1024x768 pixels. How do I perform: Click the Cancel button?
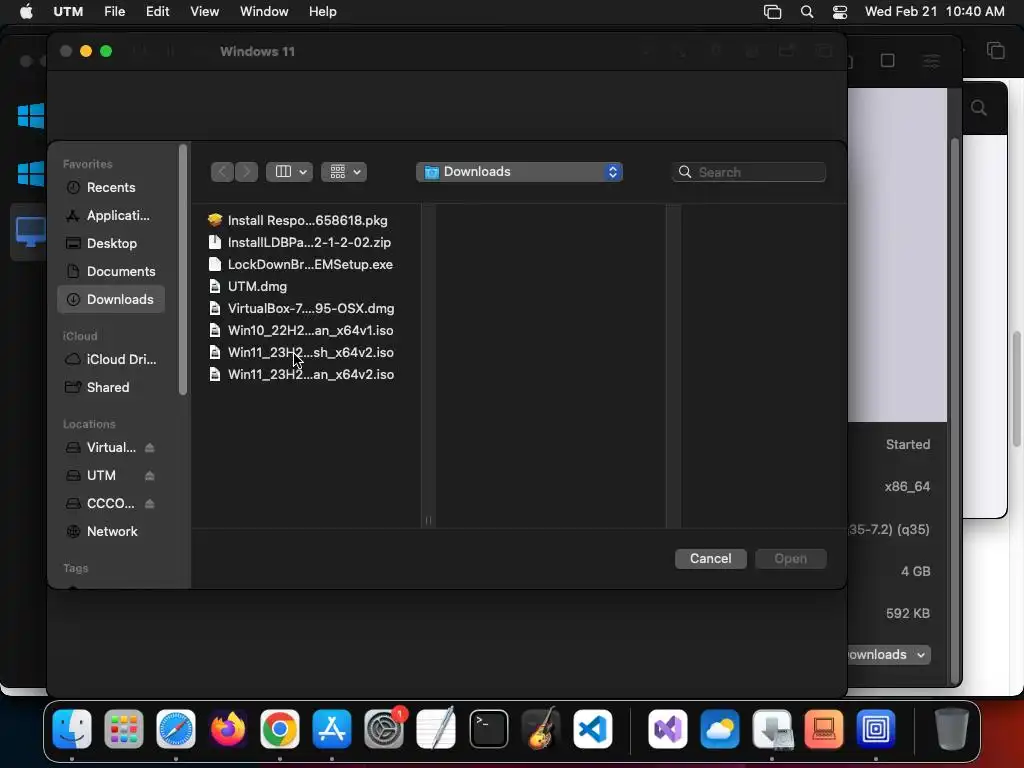click(x=711, y=559)
